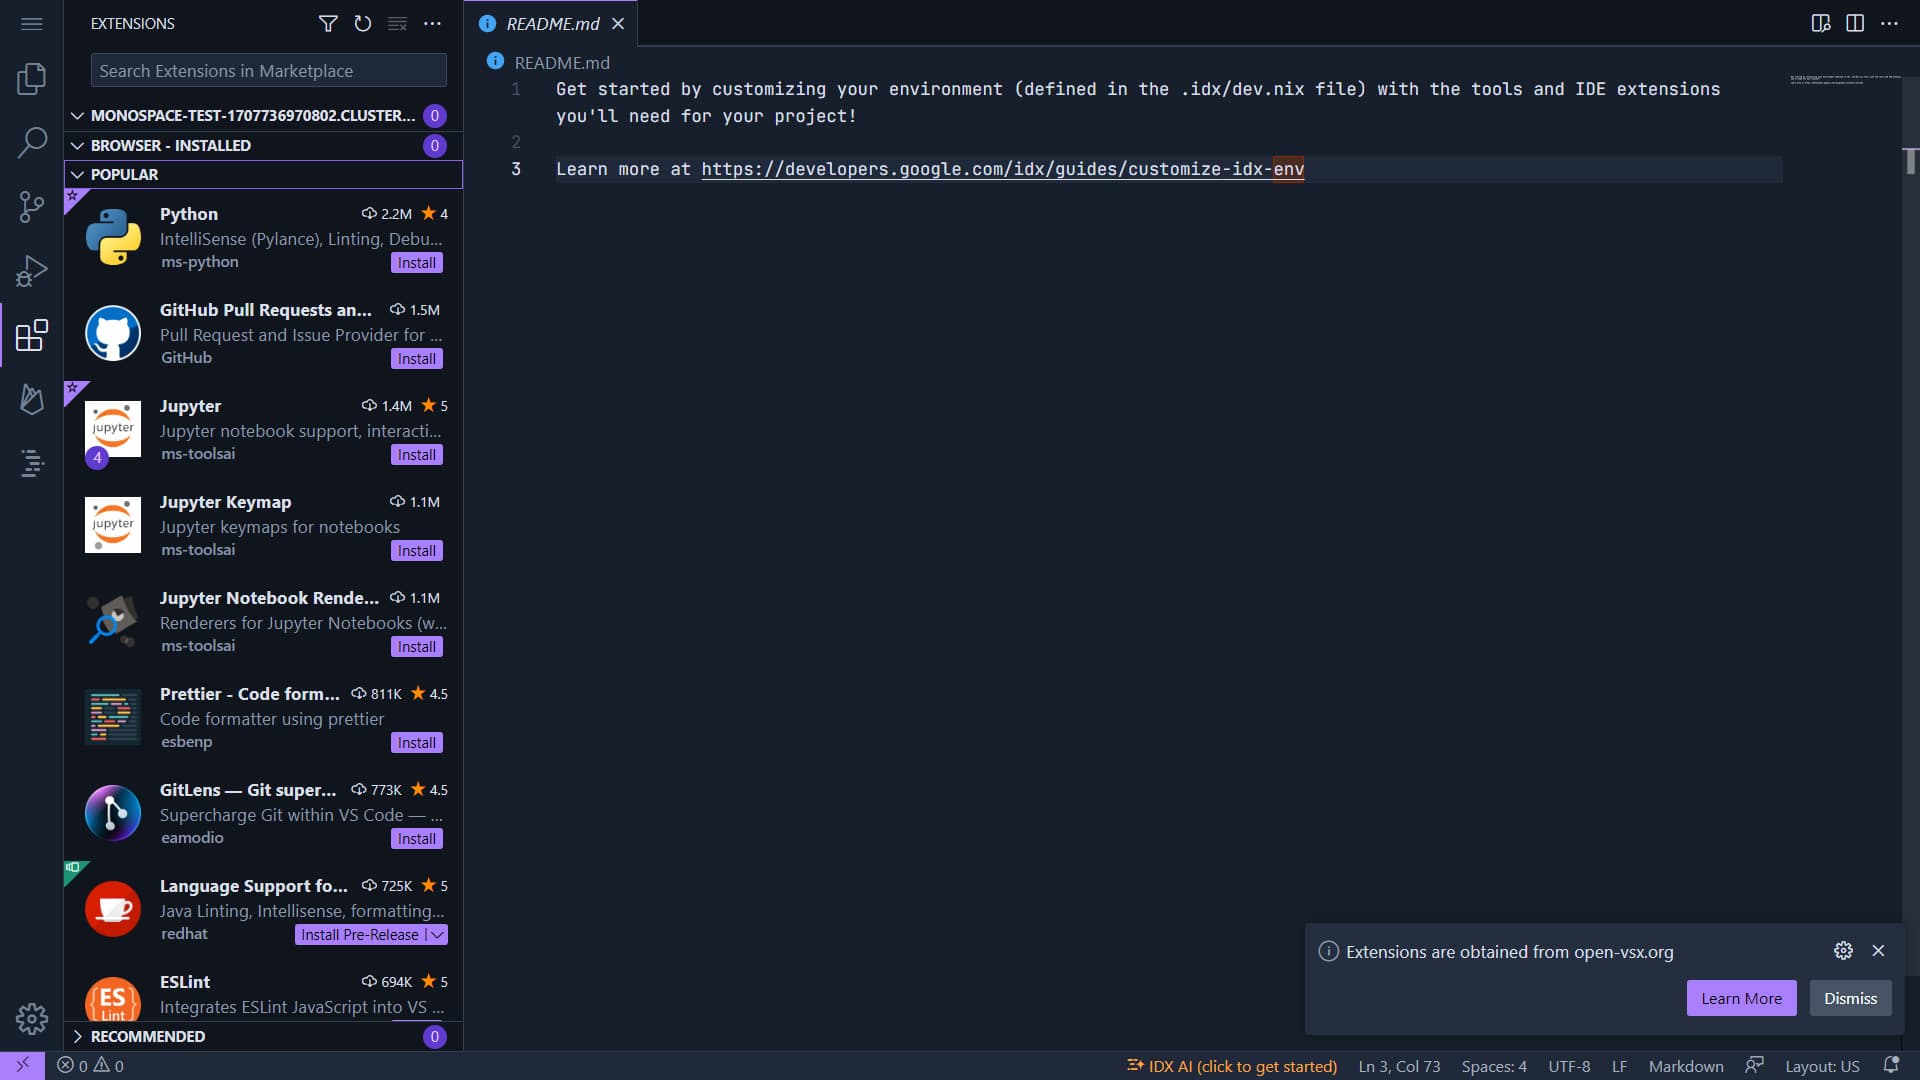Select the Python extension icon
Viewport: 1920px width, 1080px height.
click(113, 237)
